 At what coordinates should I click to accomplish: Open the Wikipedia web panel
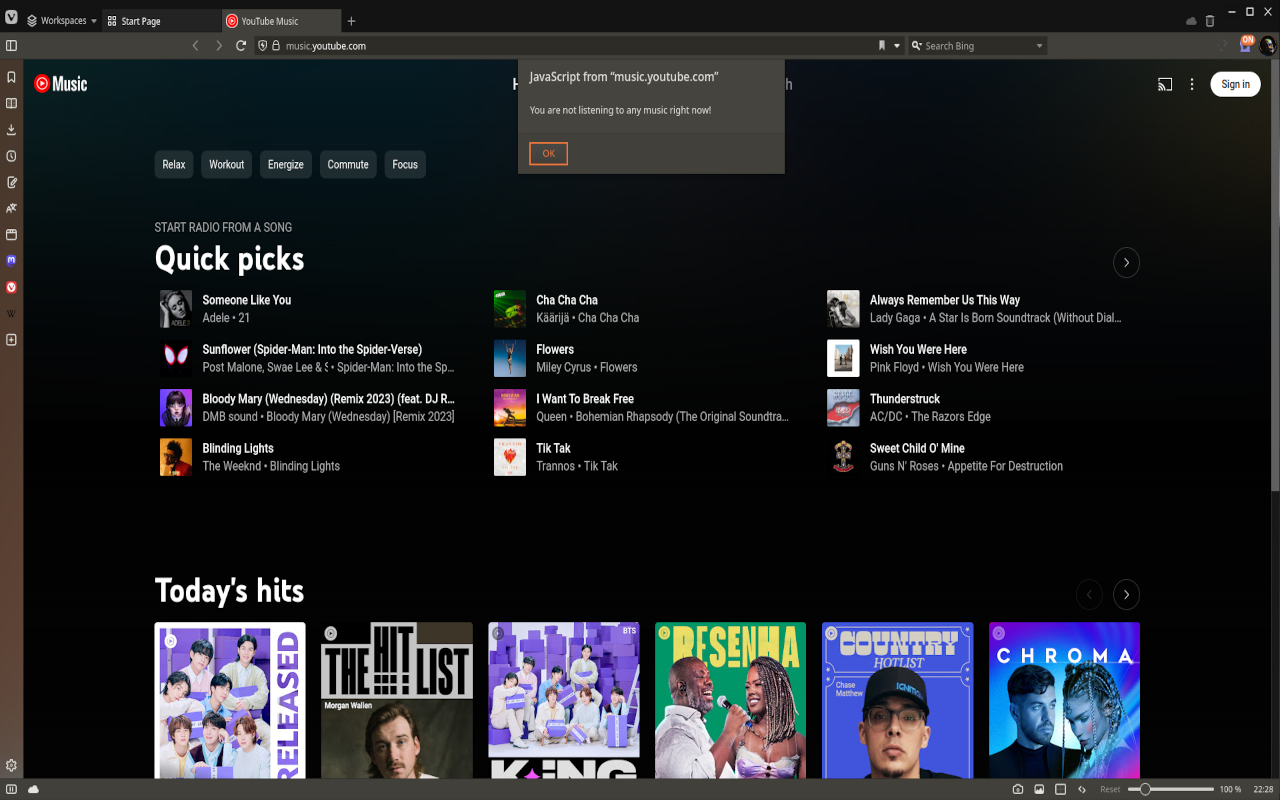(x=11, y=313)
